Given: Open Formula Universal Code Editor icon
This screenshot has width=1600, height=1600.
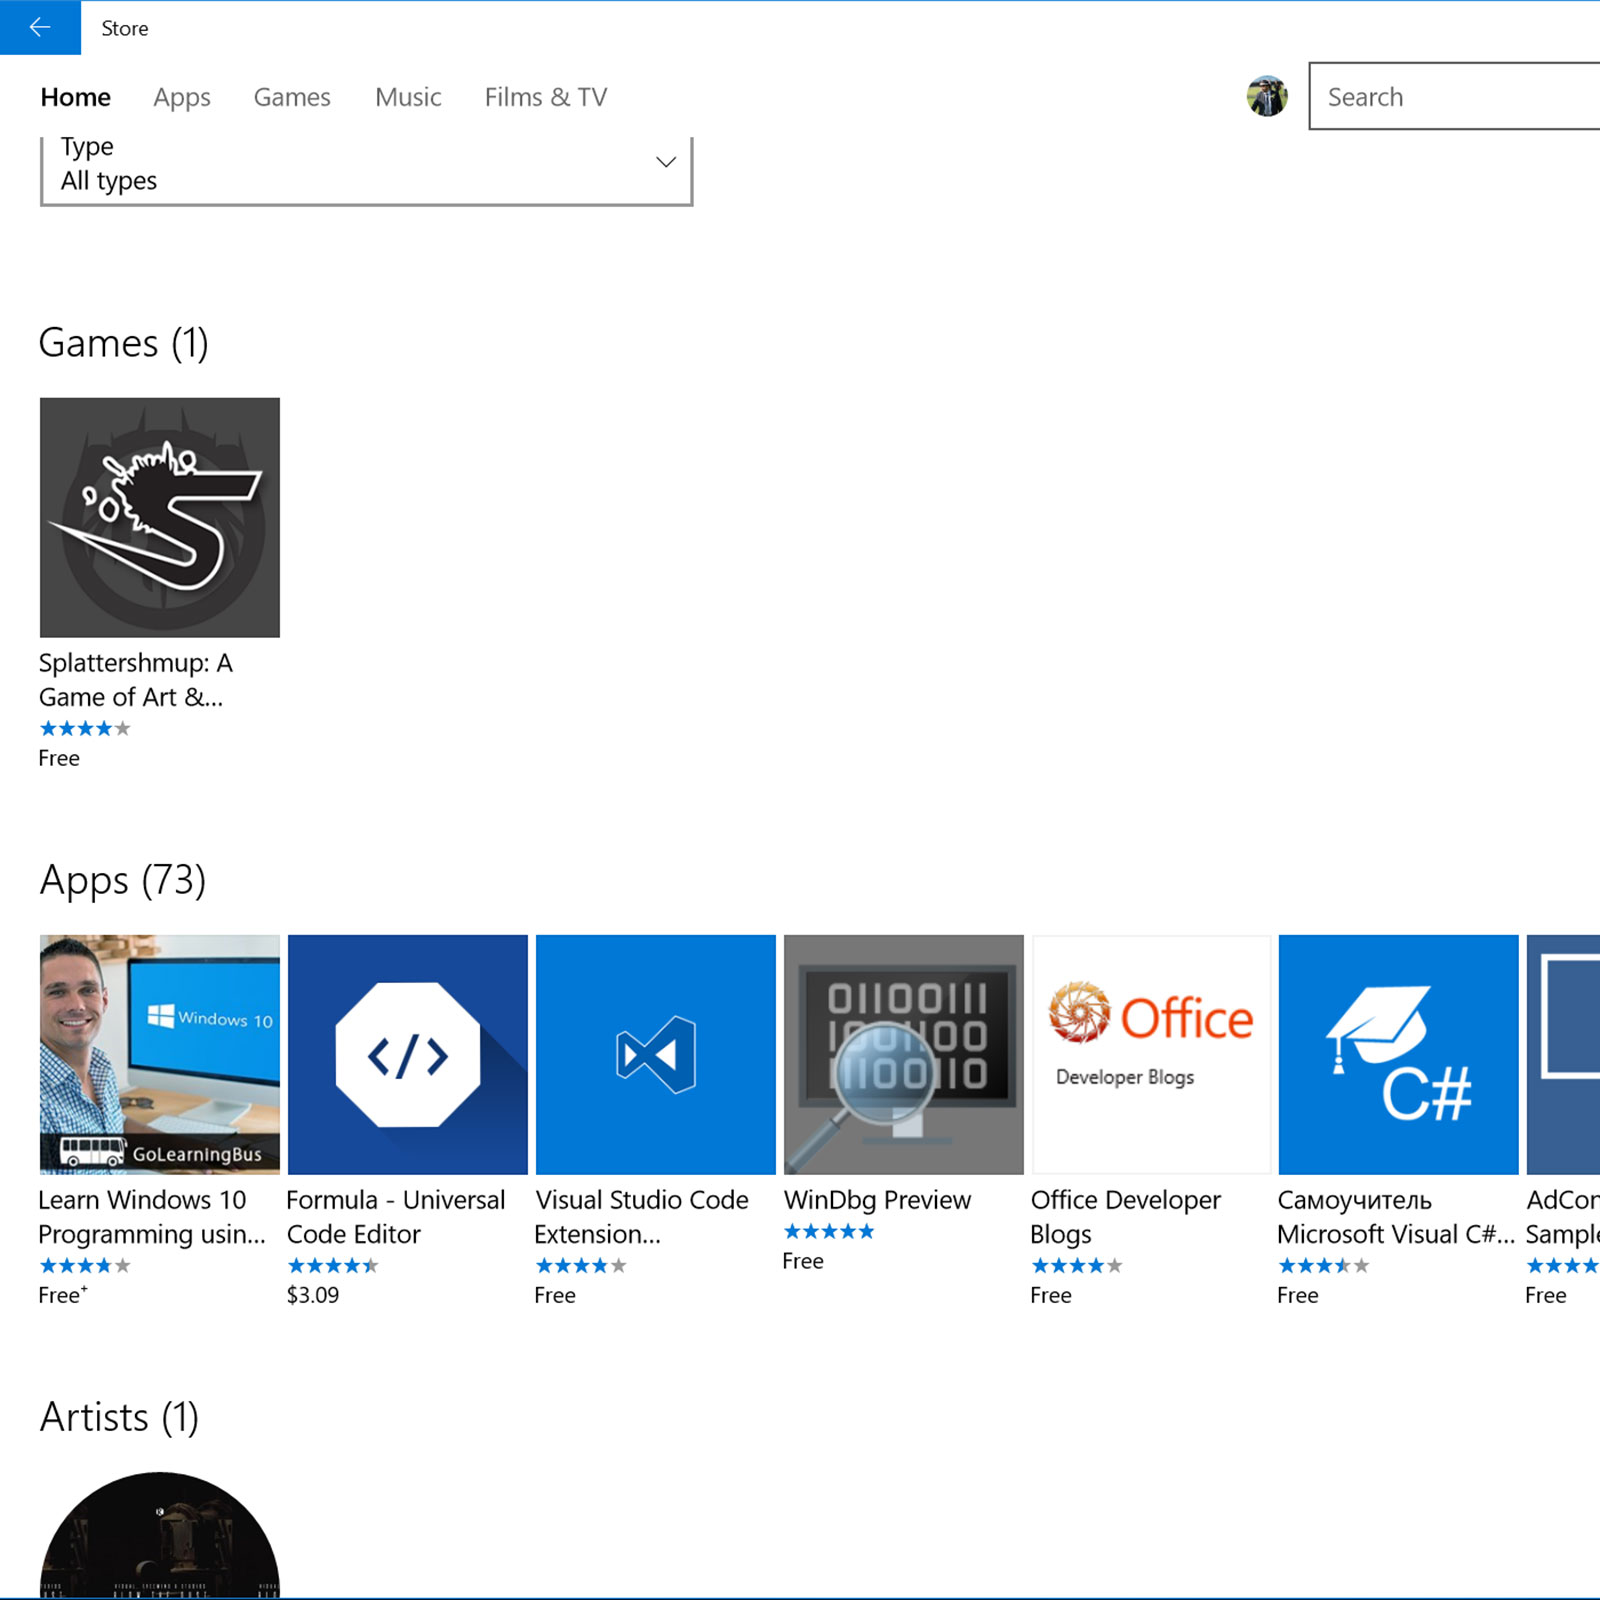Looking at the screenshot, I should click(x=407, y=1054).
